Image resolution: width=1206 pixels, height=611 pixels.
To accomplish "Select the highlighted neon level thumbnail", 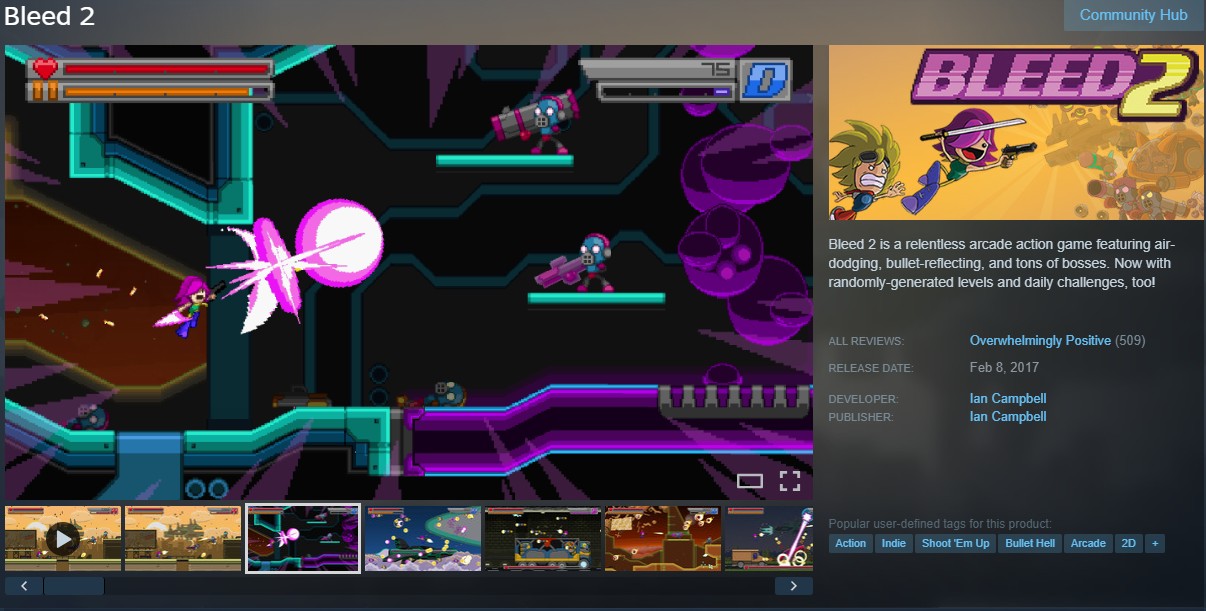I will (303, 538).
